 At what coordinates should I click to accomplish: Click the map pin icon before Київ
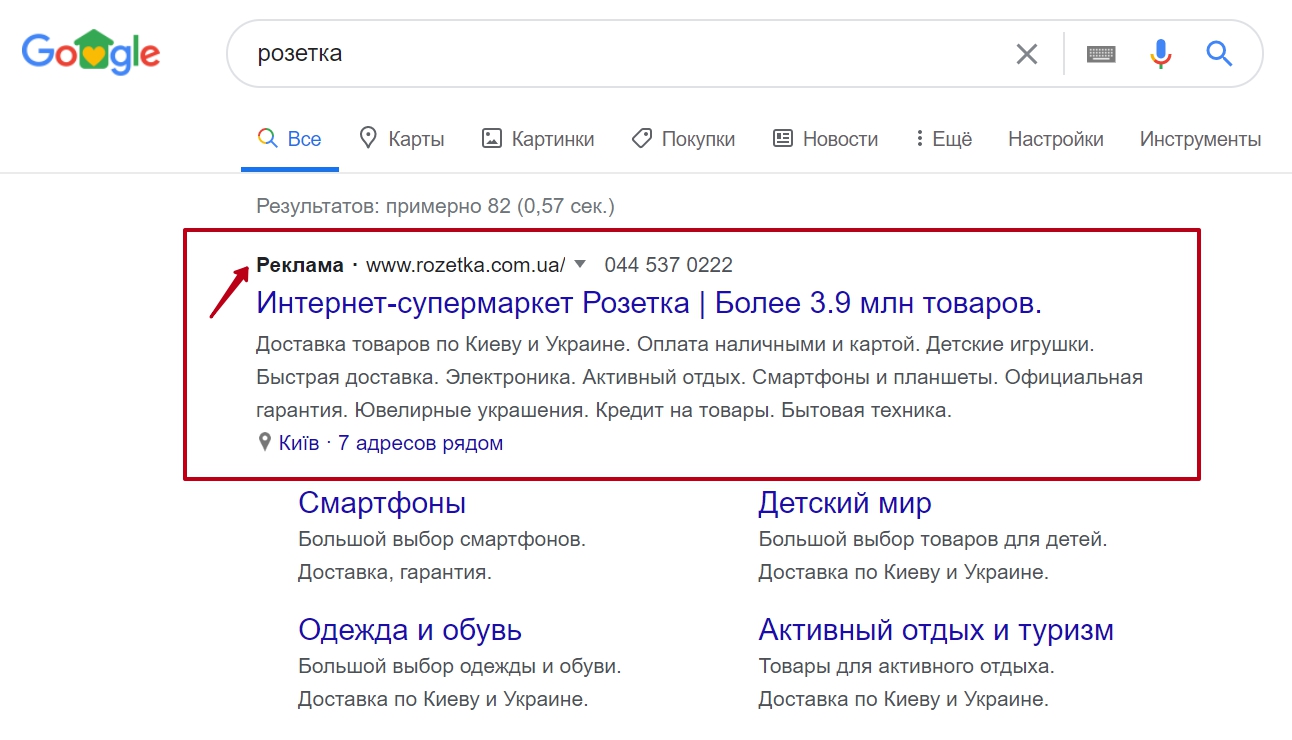[x=265, y=442]
